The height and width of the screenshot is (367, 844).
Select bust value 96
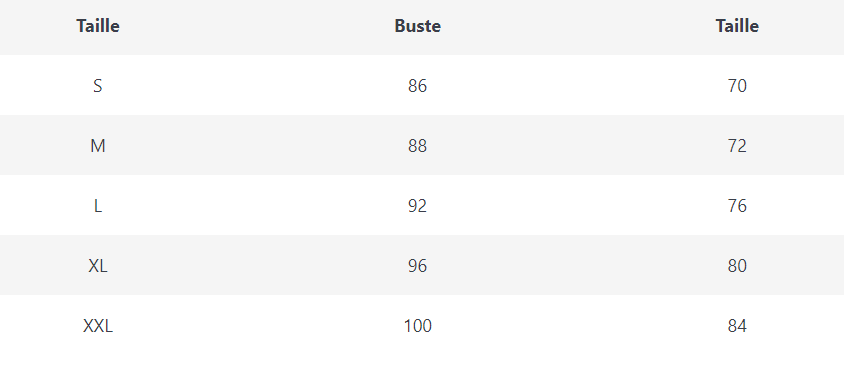[x=417, y=266]
